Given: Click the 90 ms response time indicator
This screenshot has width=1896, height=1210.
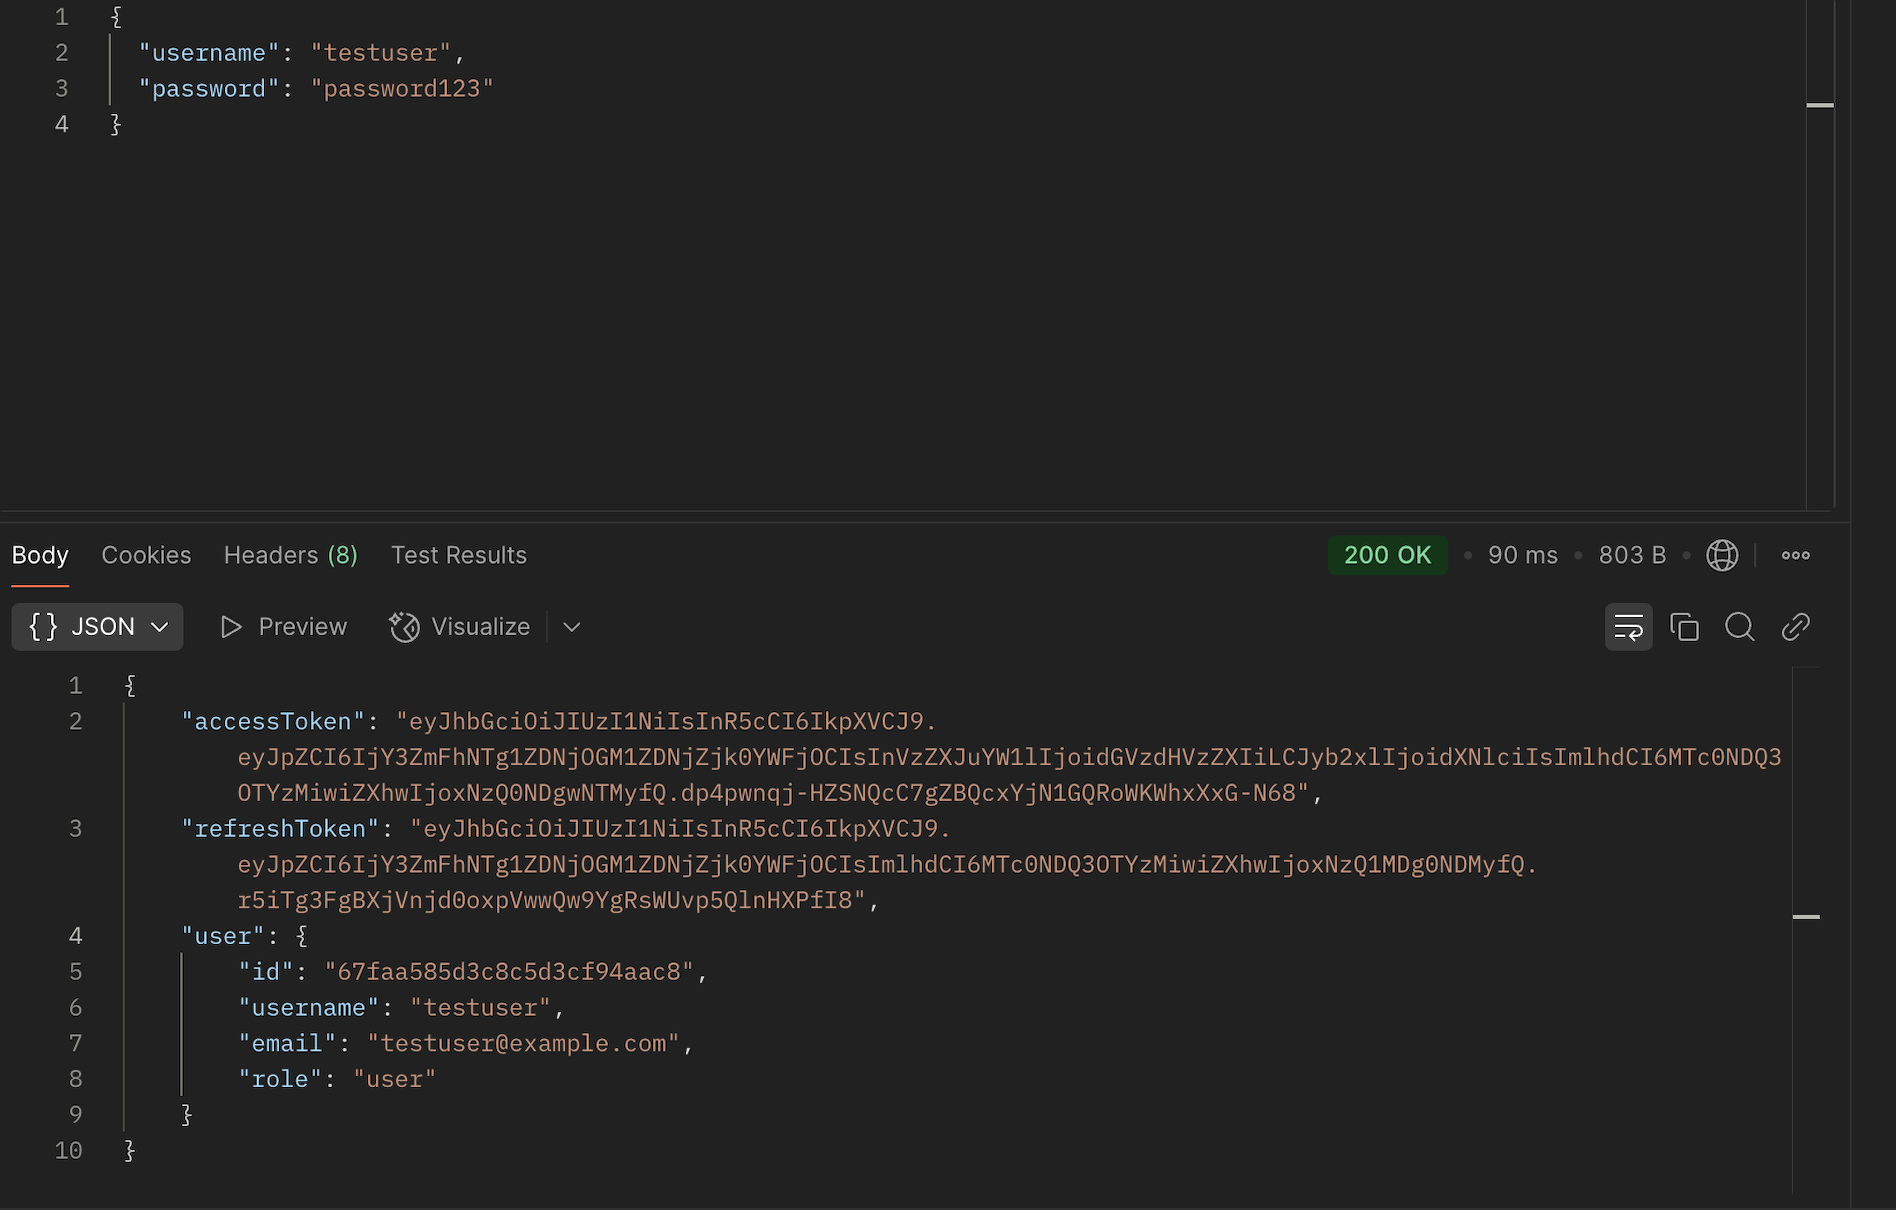Looking at the screenshot, I should coord(1522,555).
